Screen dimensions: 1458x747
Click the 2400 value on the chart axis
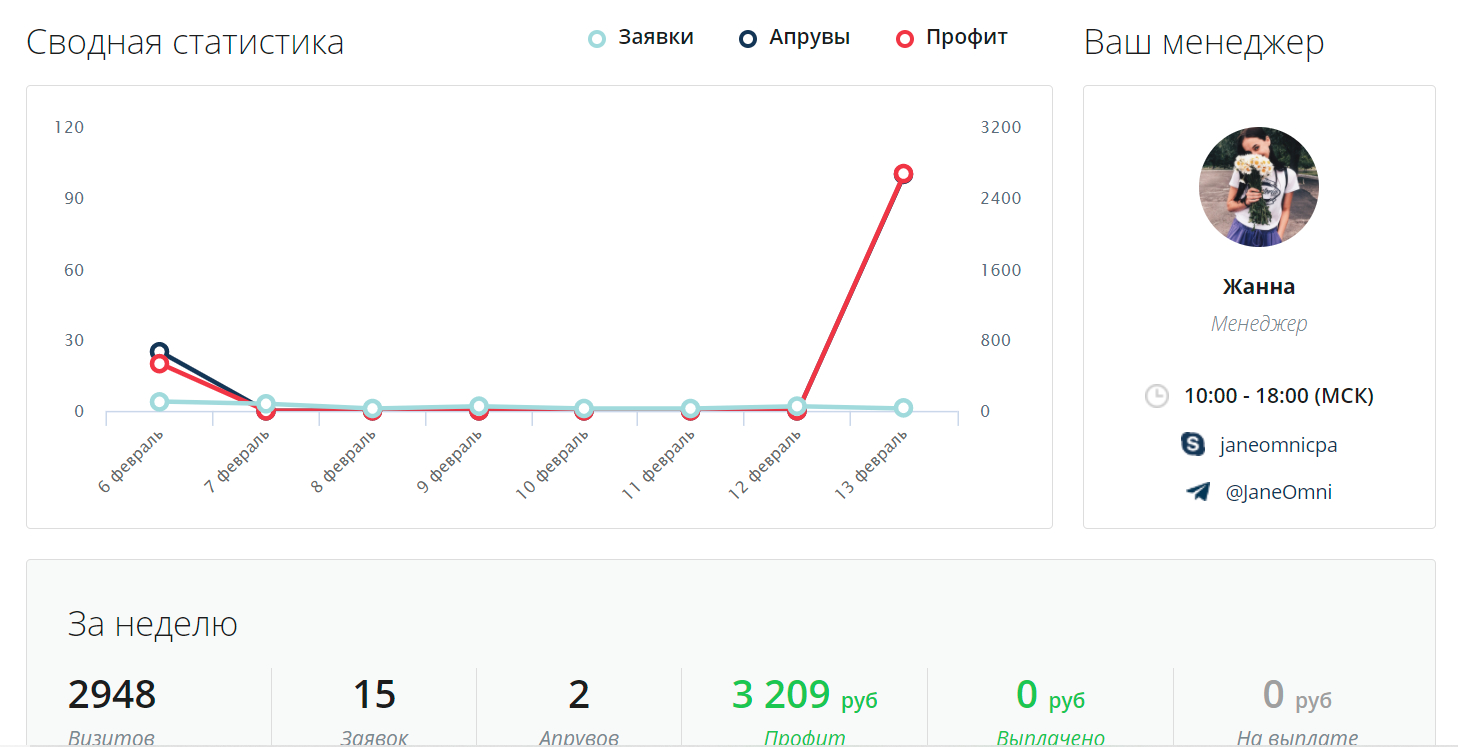pyautogui.click(x=1001, y=199)
